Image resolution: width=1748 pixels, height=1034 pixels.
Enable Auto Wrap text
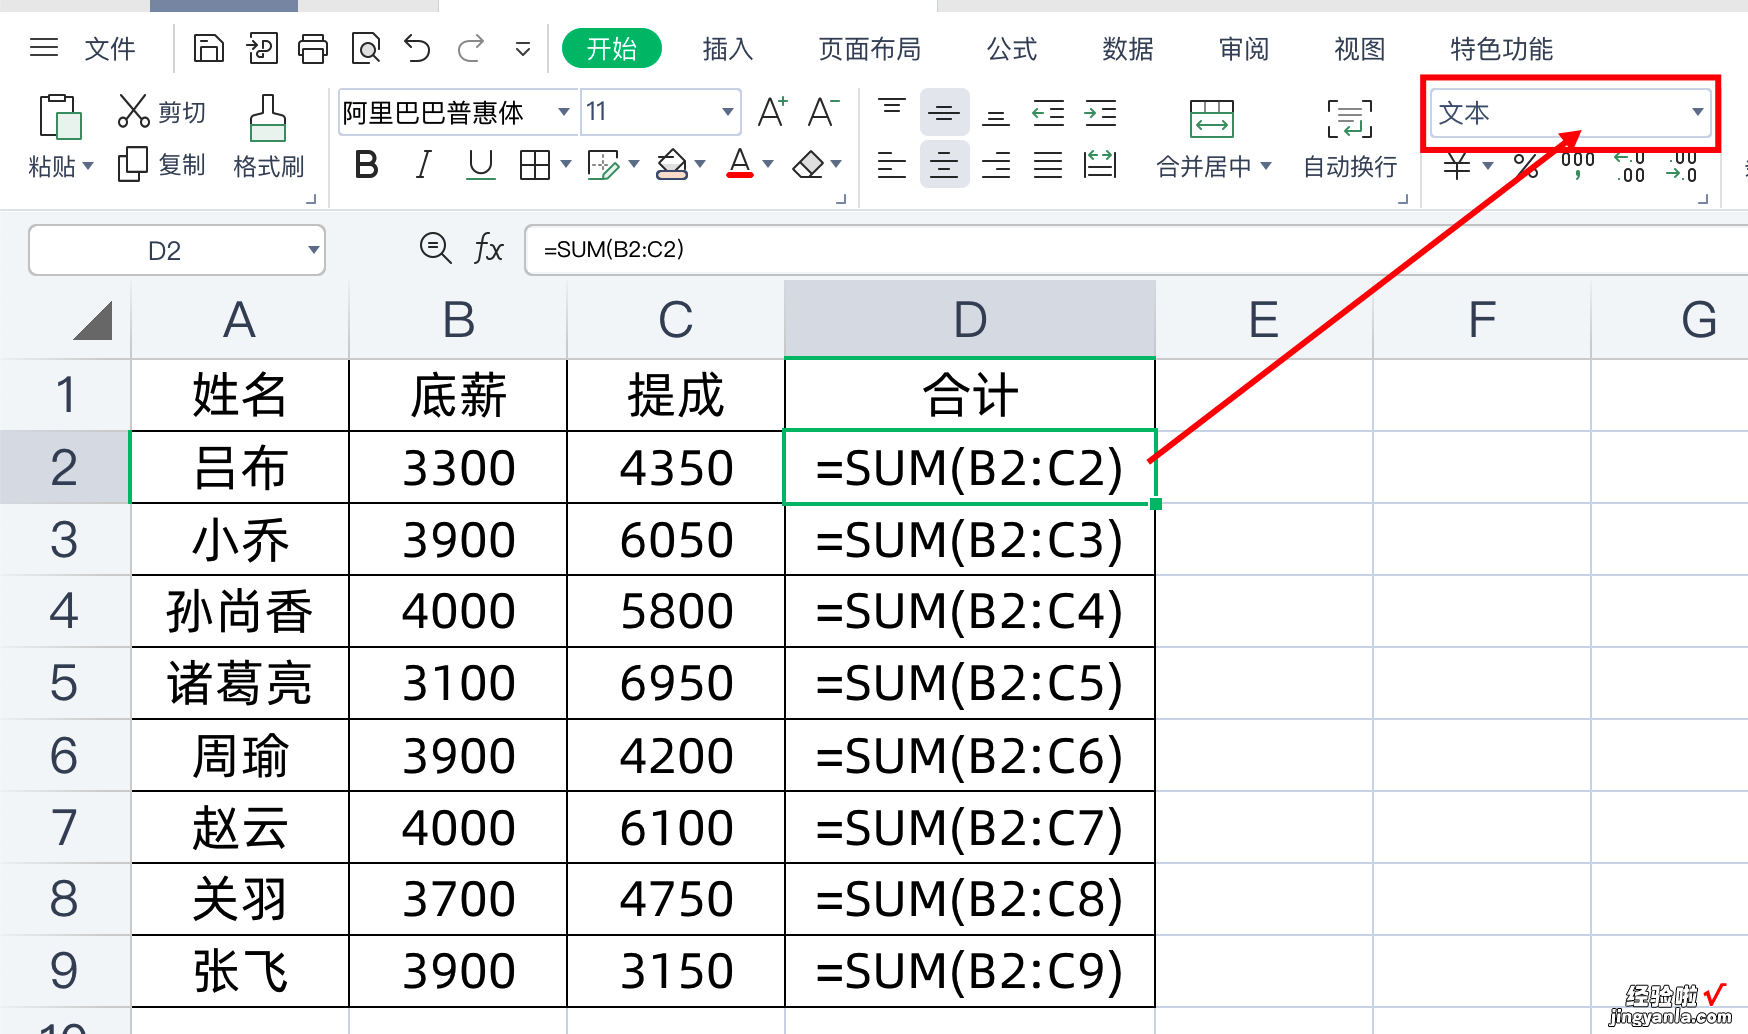click(x=1350, y=118)
